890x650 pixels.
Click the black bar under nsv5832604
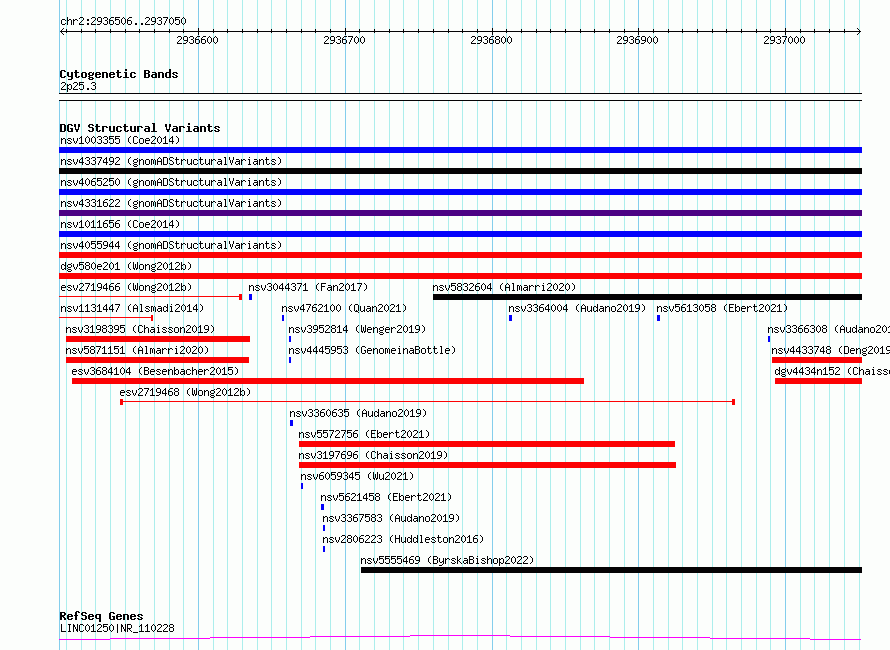(647, 297)
